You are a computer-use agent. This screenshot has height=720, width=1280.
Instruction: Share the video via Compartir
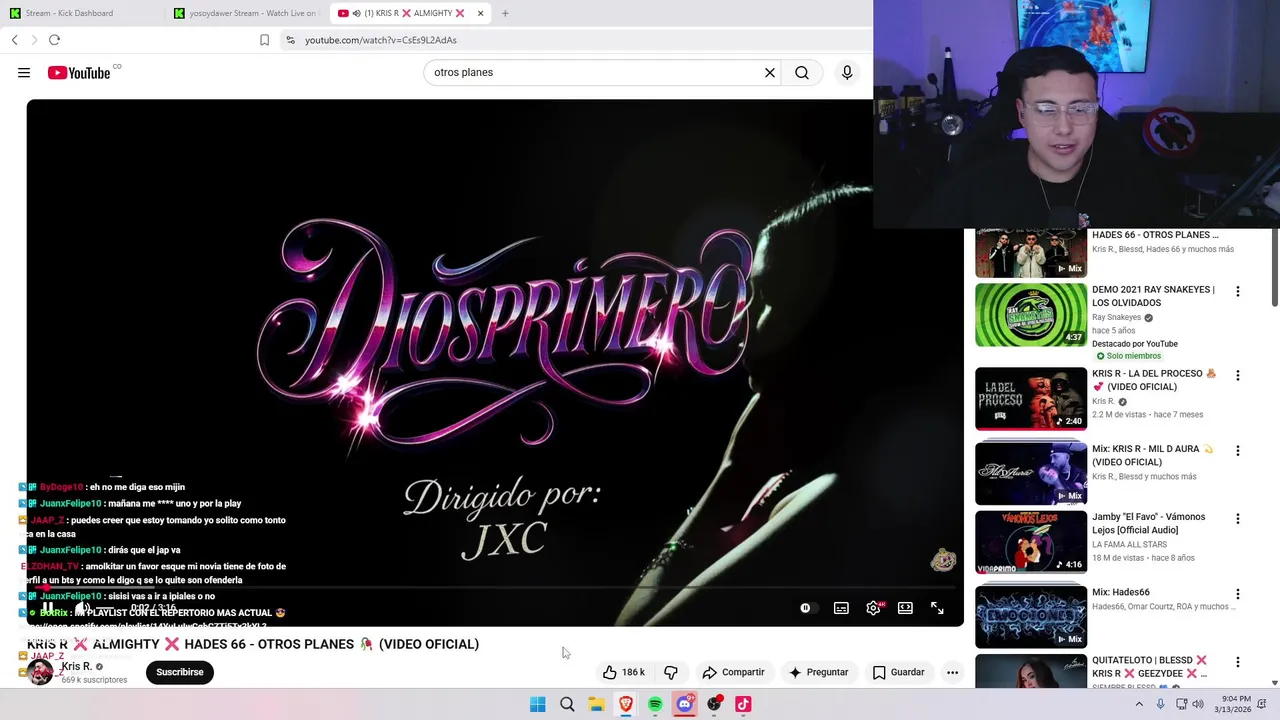(x=733, y=672)
